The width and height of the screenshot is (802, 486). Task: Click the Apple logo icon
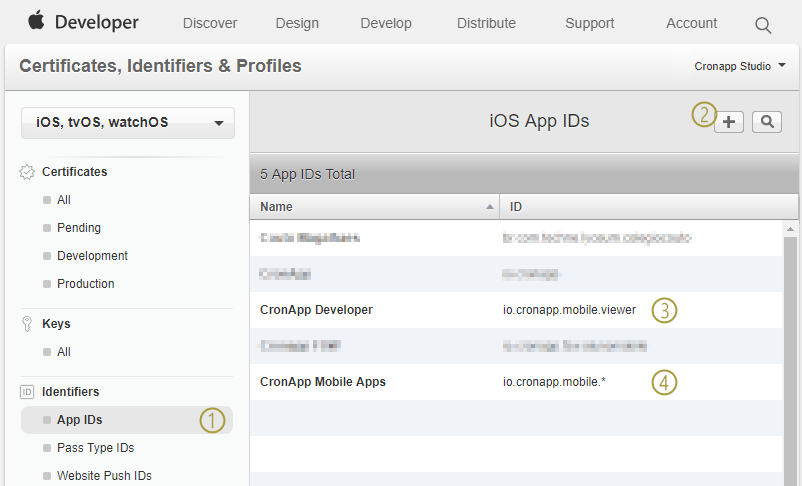tap(36, 21)
